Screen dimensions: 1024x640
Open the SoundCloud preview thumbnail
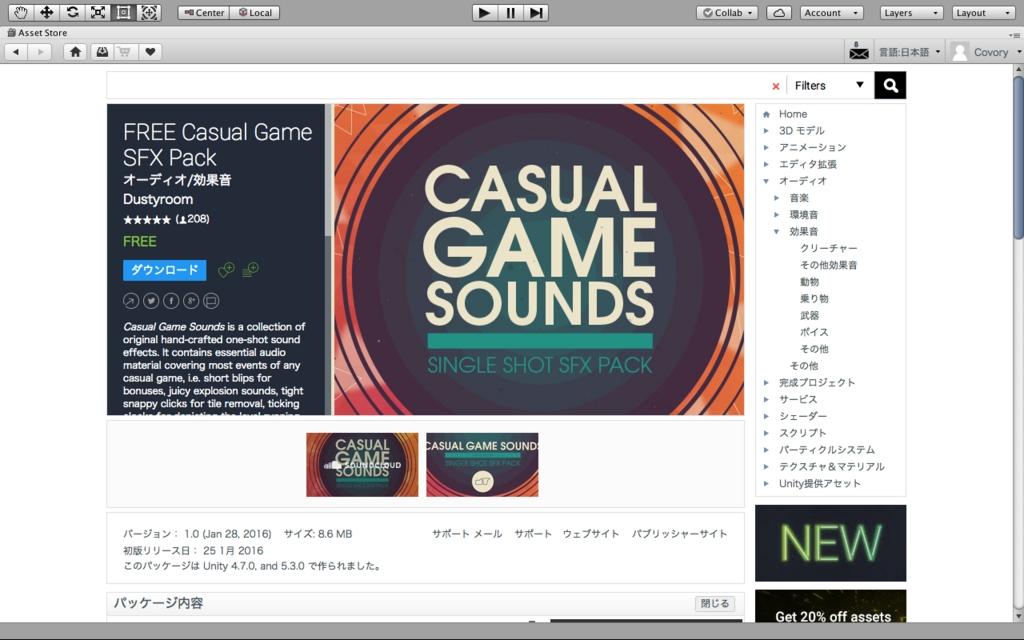pyautogui.click(x=362, y=464)
